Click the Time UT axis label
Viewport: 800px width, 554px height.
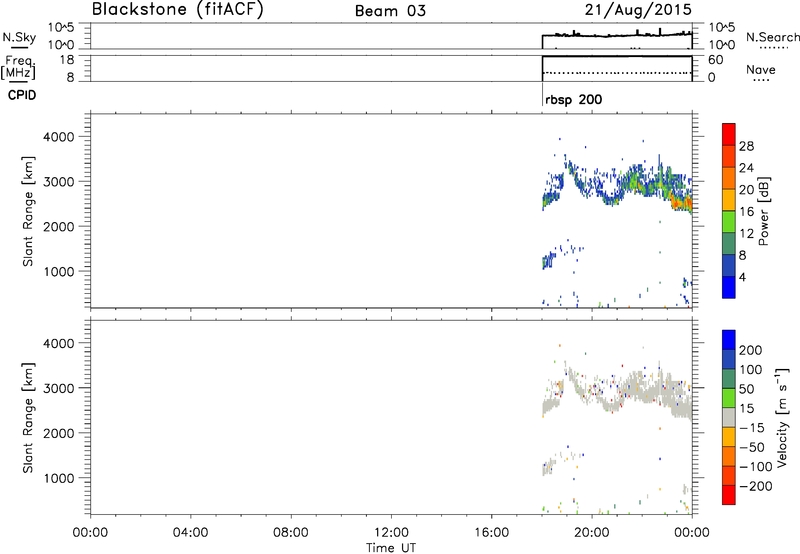[391, 548]
